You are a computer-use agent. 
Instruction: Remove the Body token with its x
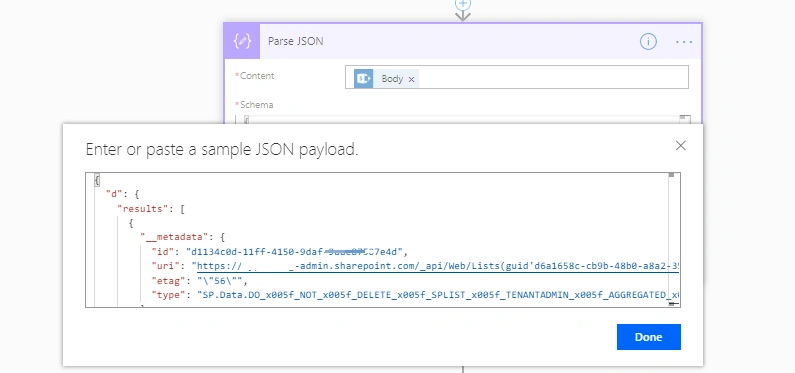[x=411, y=79]
